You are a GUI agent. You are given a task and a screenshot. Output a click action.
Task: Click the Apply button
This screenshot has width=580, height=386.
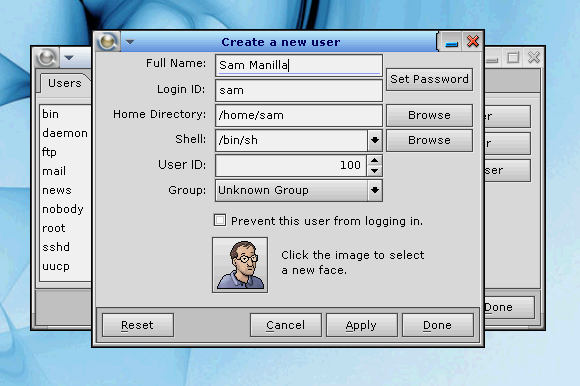click(x=361, y=325)
